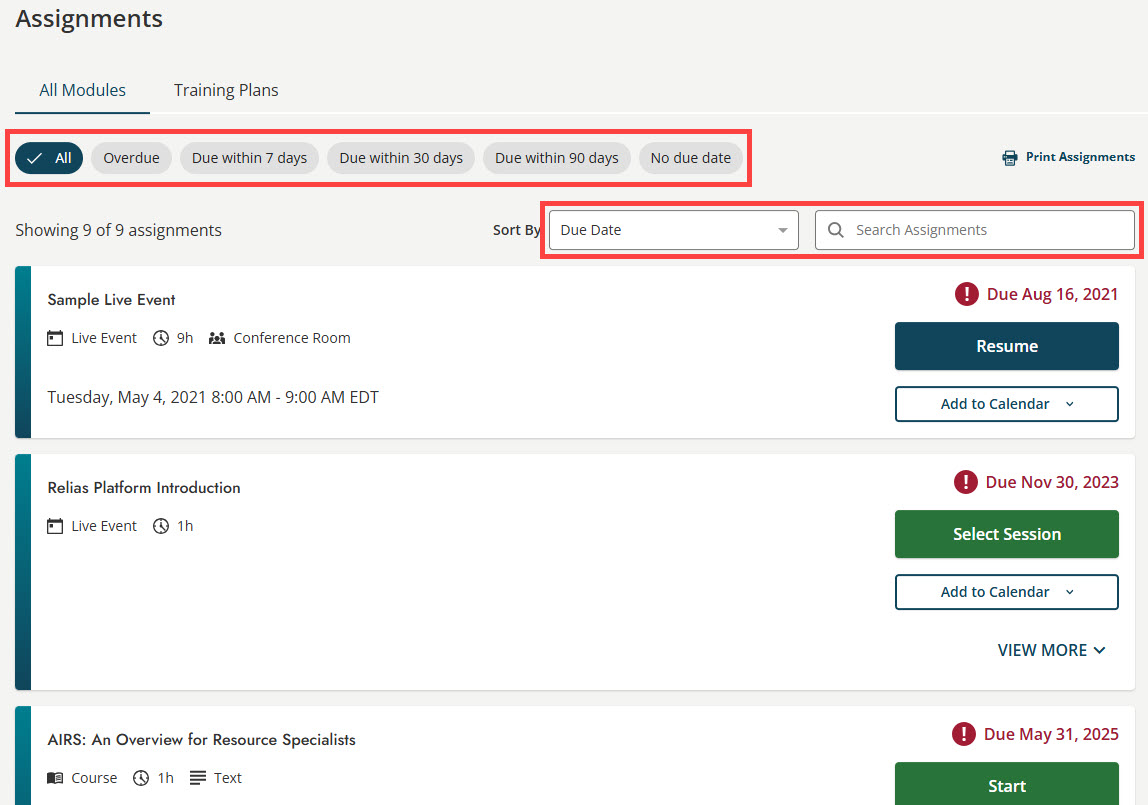Open the Sort By Due Date dropdown
The height and width of the screenshot is (805, 1148).
pos(672,230)
